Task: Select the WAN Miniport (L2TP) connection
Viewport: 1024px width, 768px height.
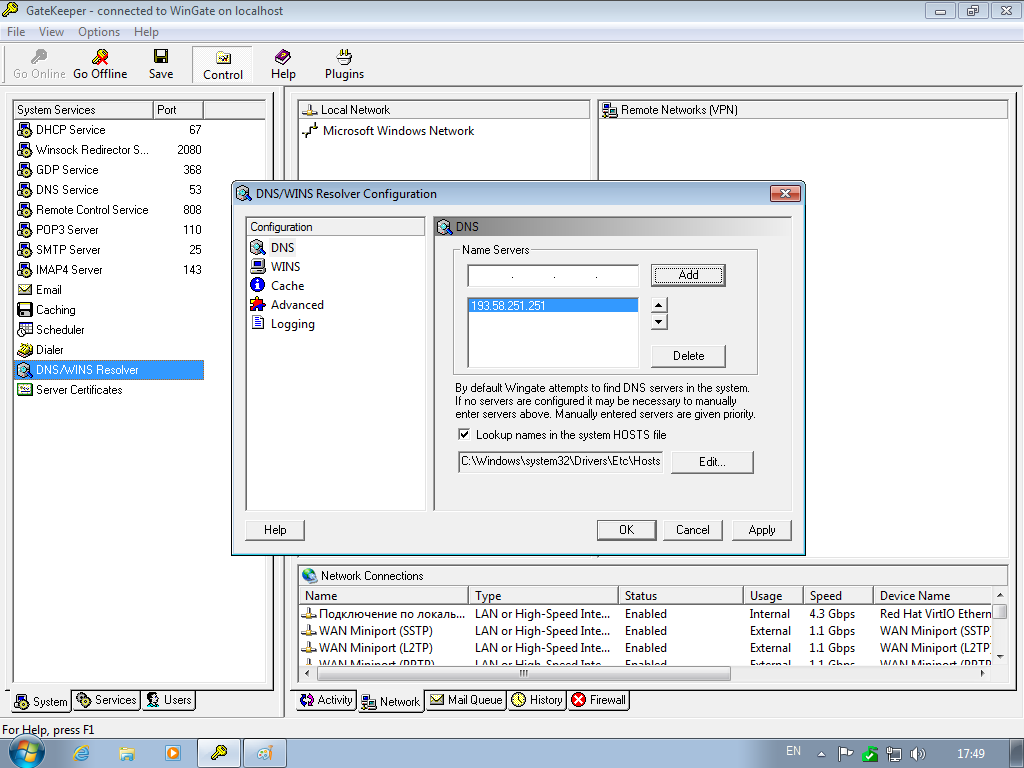Action: (367, 648)
